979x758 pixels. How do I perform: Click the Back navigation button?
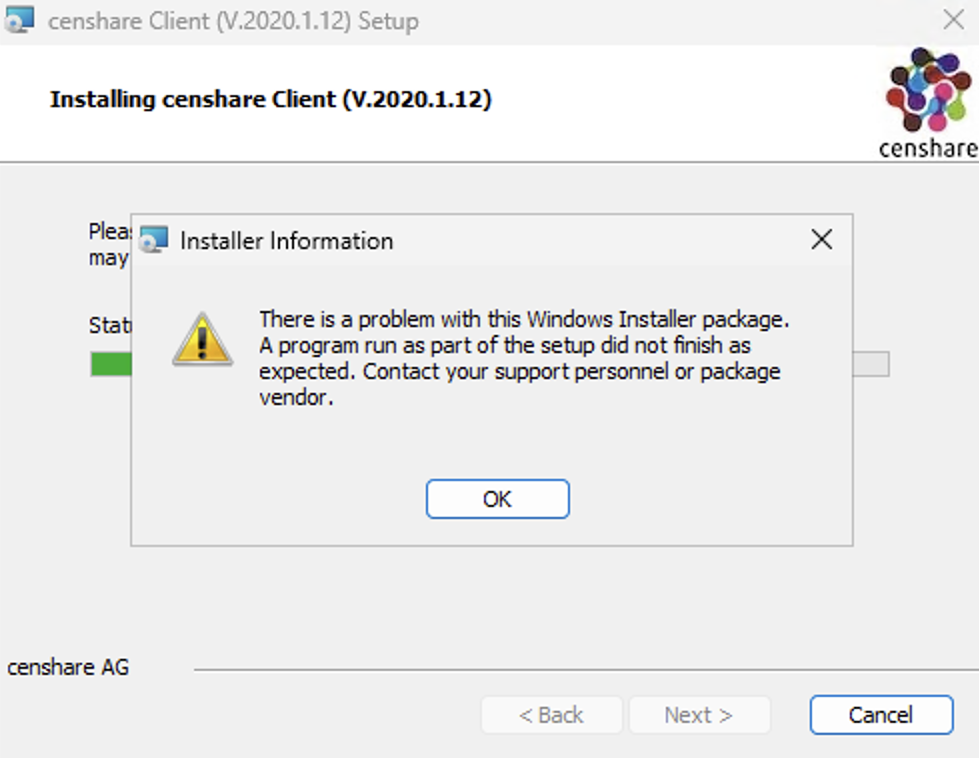[551, 715]
